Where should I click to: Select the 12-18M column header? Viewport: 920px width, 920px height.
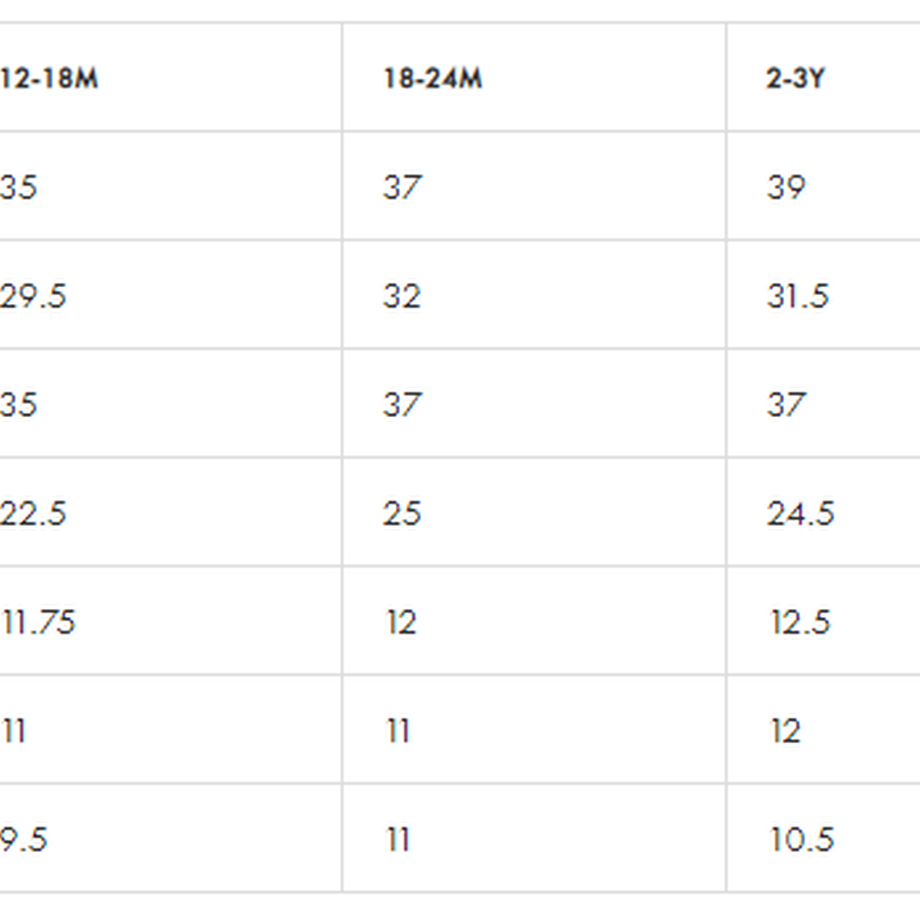coord(49,78)
